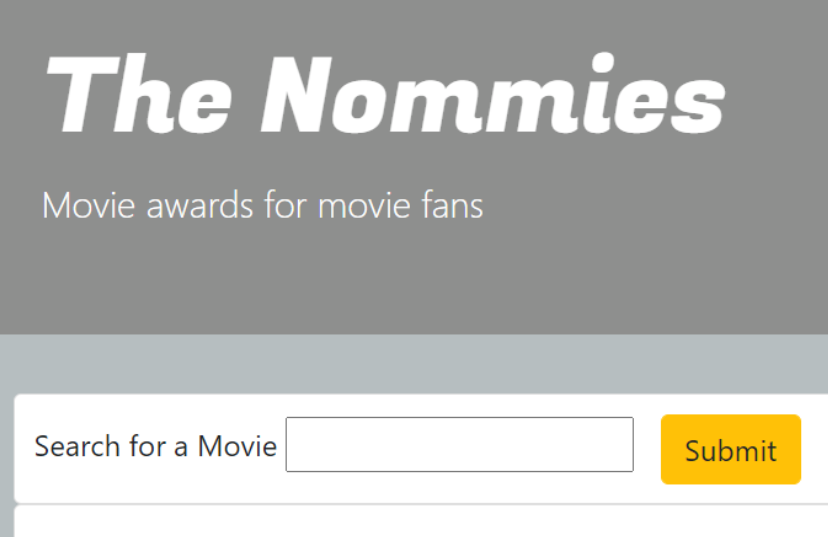Click the light gray page background strip
The width and height of the screenshot is (828, 537).
tap(400, 364)
